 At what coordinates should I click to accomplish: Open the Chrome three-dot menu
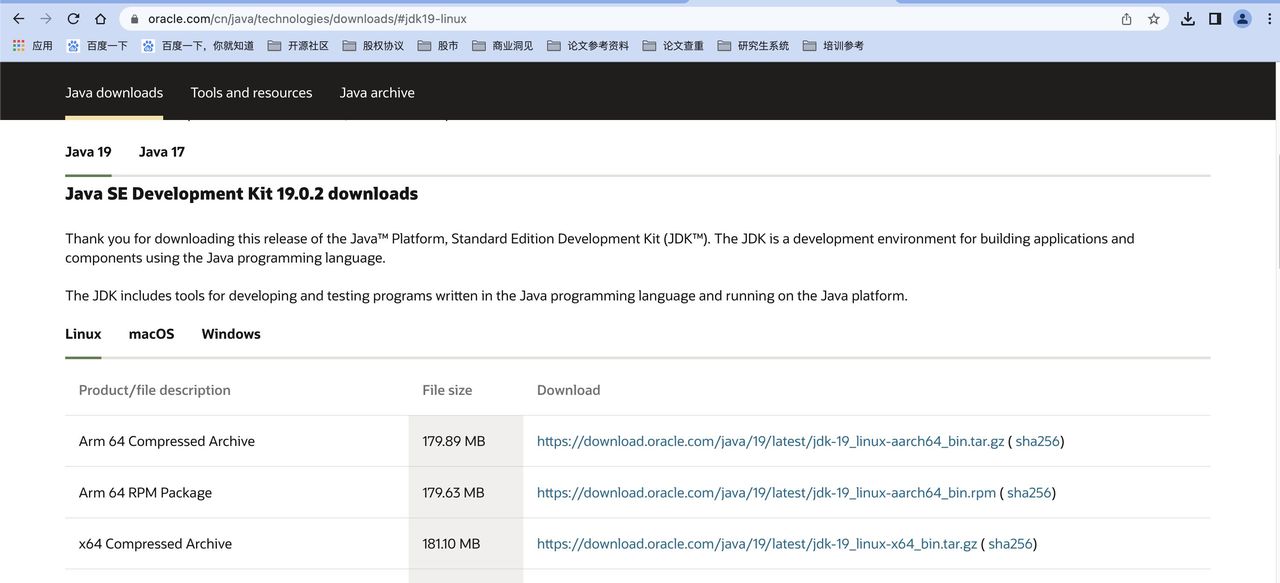(x=1268, y=19)
